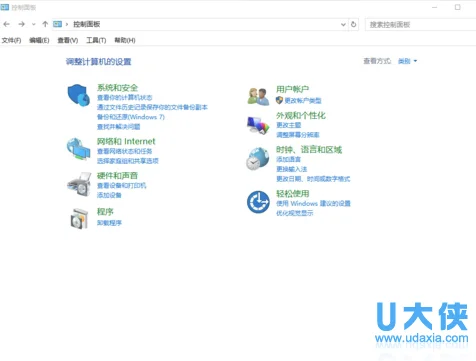
Task: Click 更改主题 link
Action: pos(289,125)
